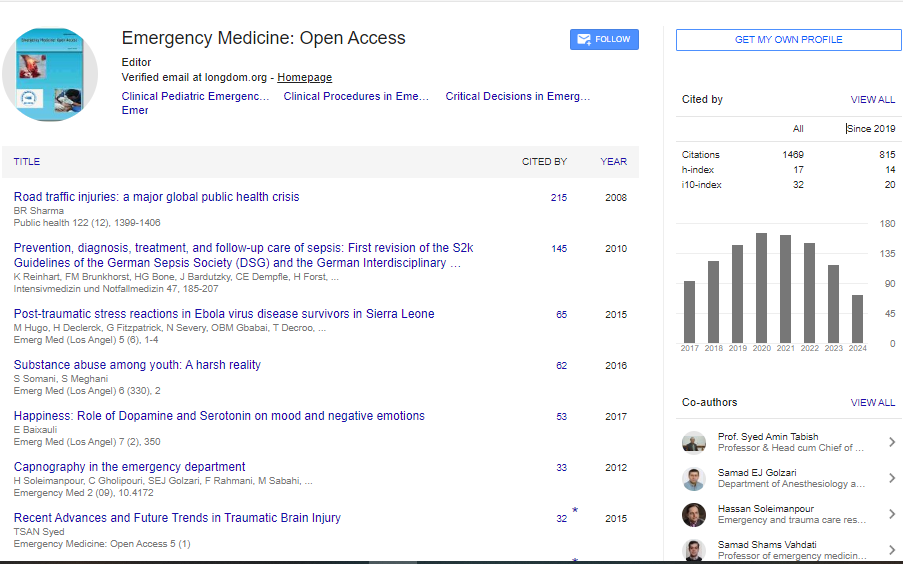Viewport: 903px width, 564px height.
Task: Open the Homepage link
Action: coord(304,78)
